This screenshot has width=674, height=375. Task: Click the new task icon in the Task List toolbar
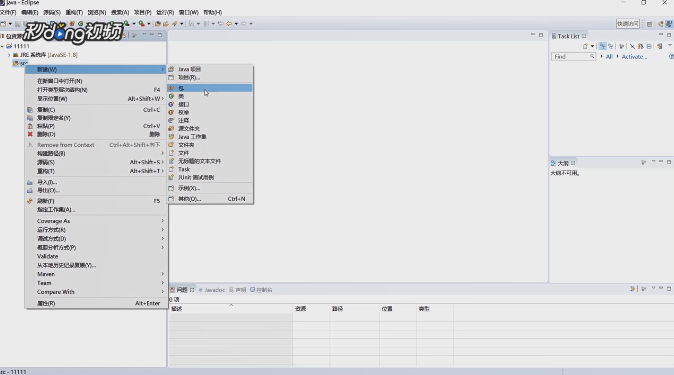(585, 46)
